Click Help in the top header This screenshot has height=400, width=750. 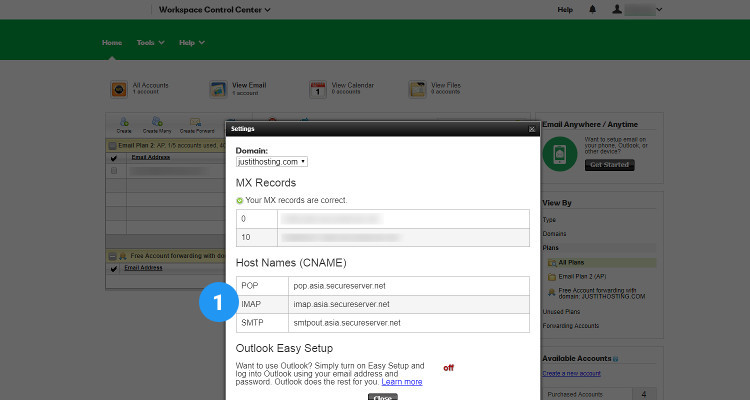coord(565,10)
